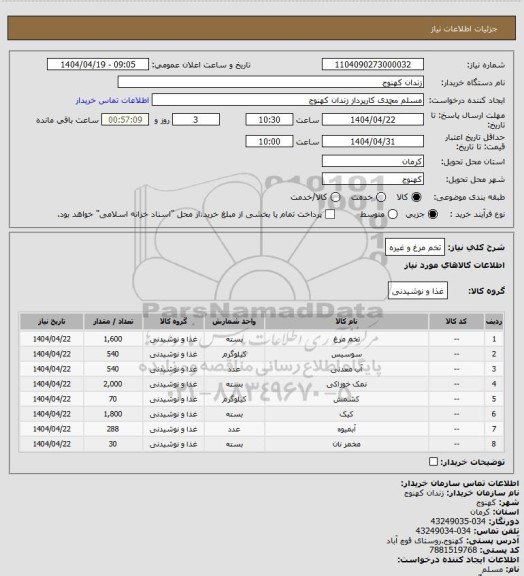Image resolution: width=524 pixels, height=576 pixels.
Task: Click the quantity 288 cell
Action: tap(113, 429)
